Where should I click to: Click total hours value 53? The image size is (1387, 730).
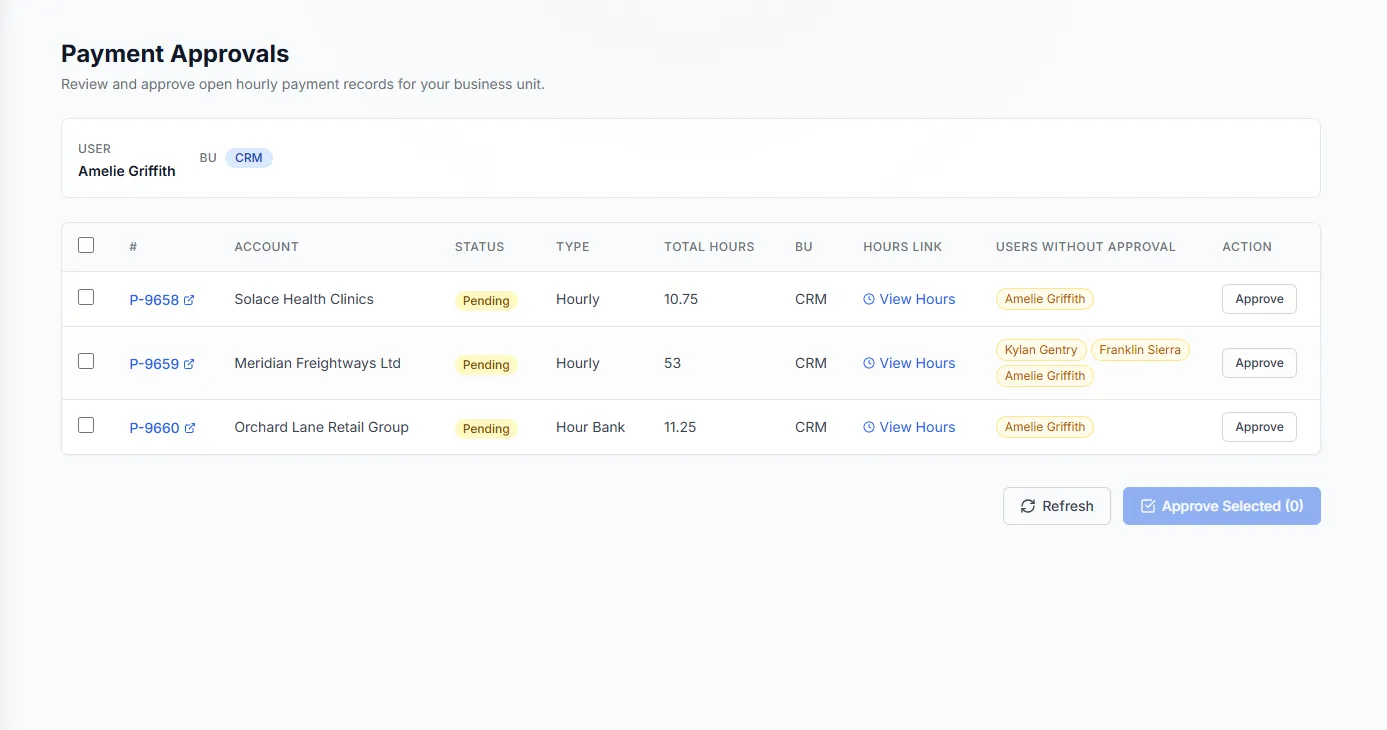pos(672,363)
